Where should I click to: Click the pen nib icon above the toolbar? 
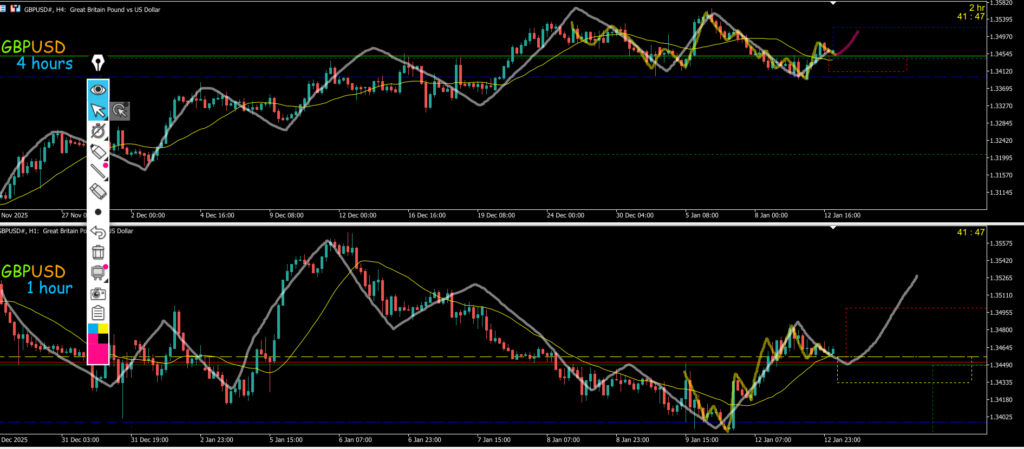[99, 64]
